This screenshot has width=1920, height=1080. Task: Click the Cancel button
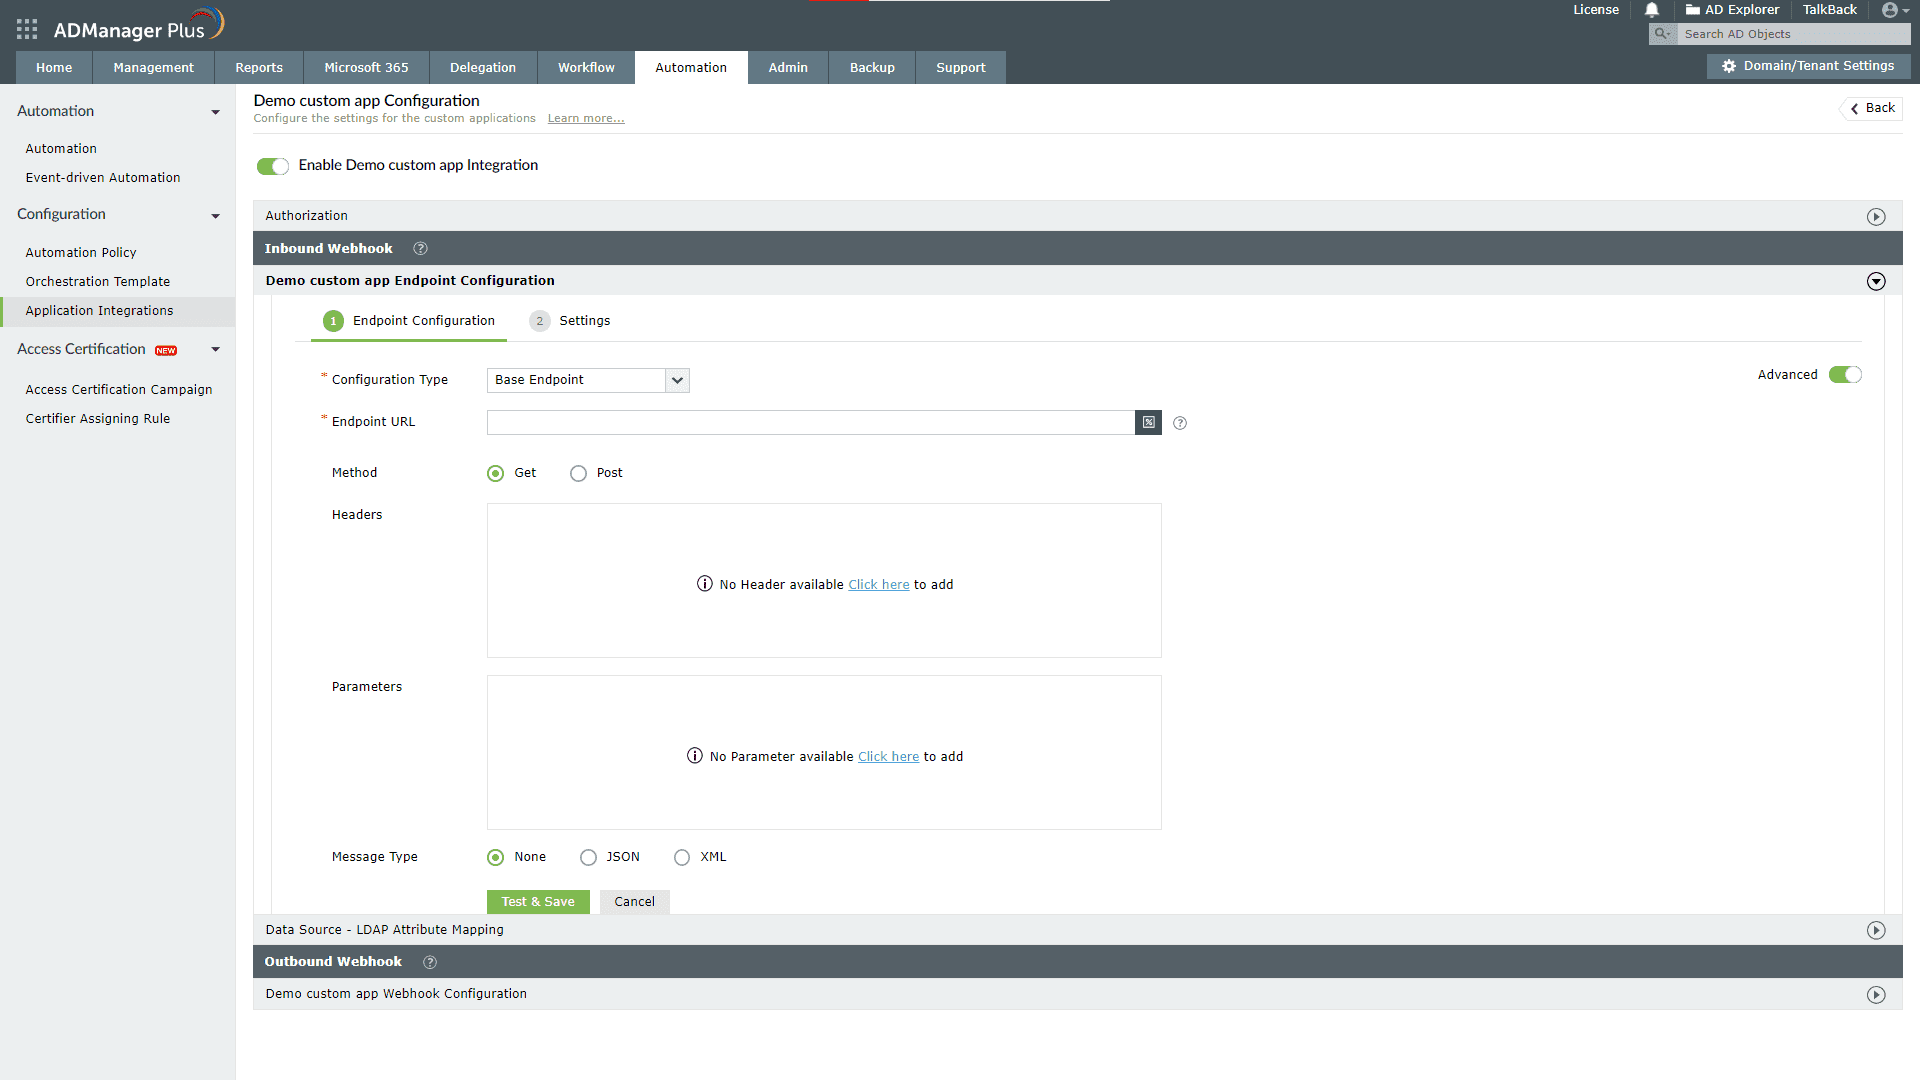point(633,901)
